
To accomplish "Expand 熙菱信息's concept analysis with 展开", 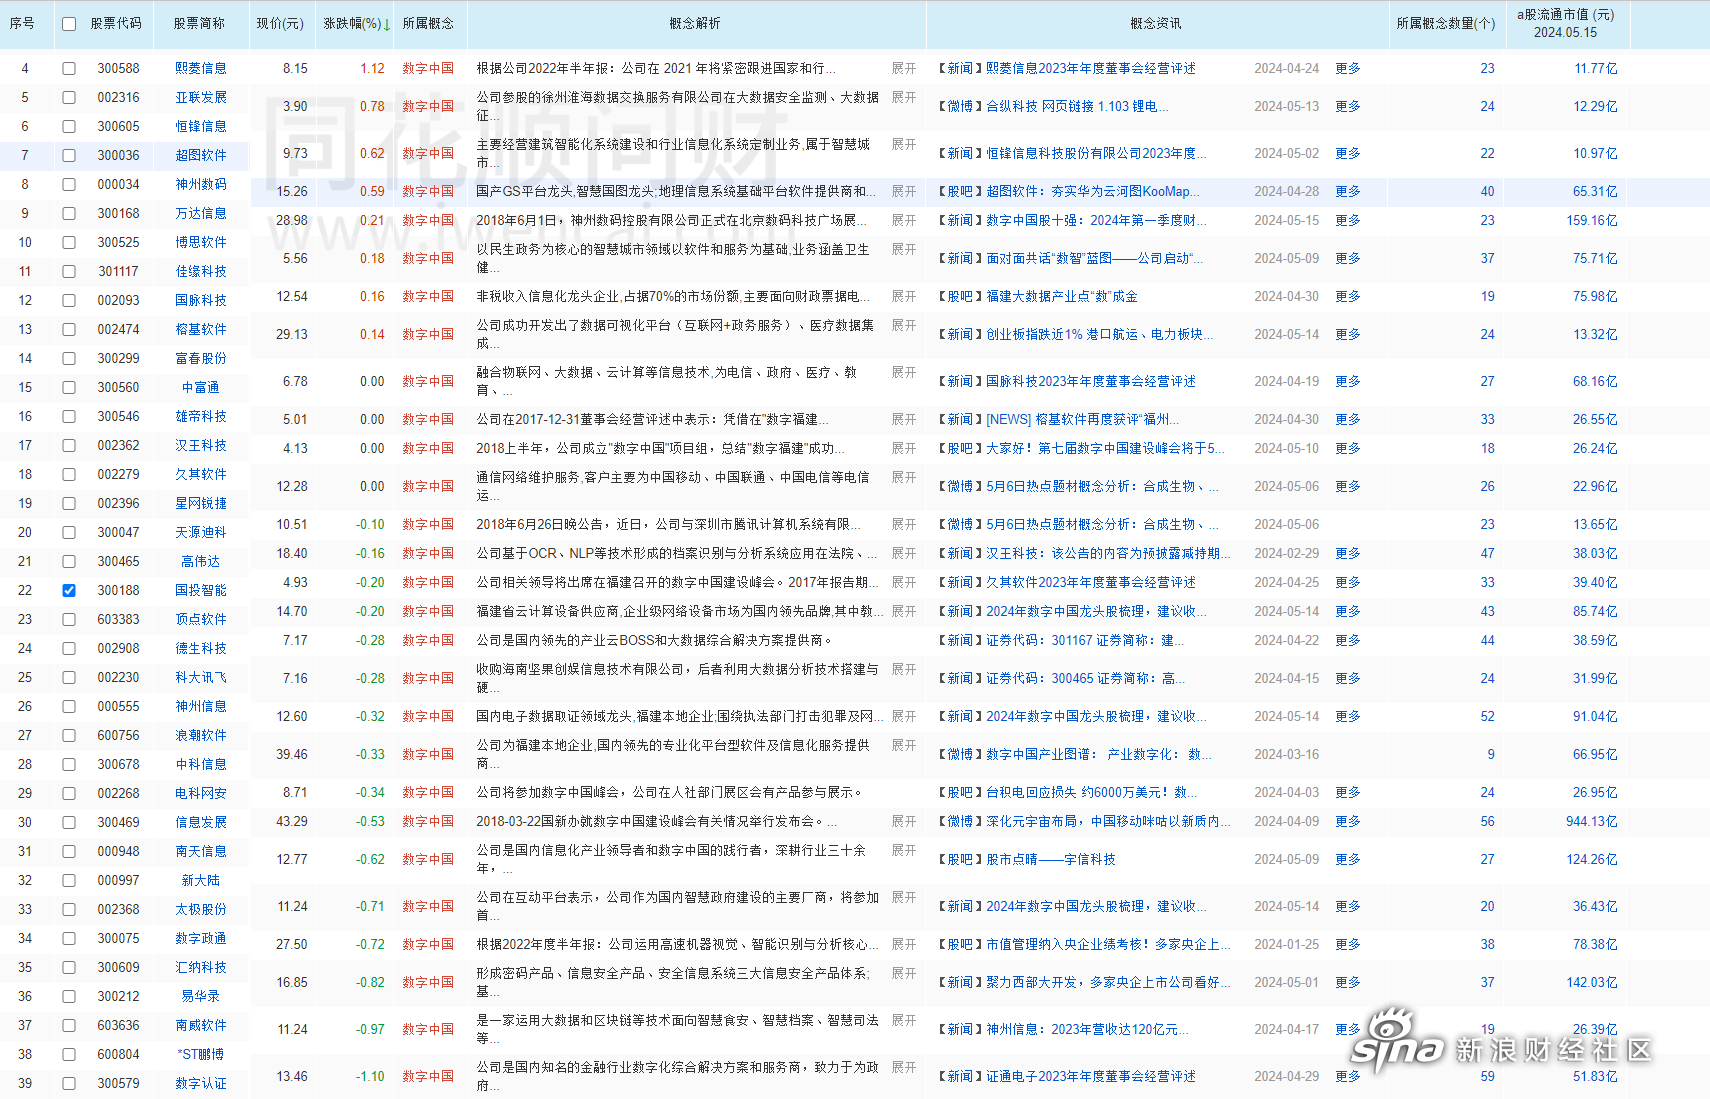I will [x=903, y=68].
